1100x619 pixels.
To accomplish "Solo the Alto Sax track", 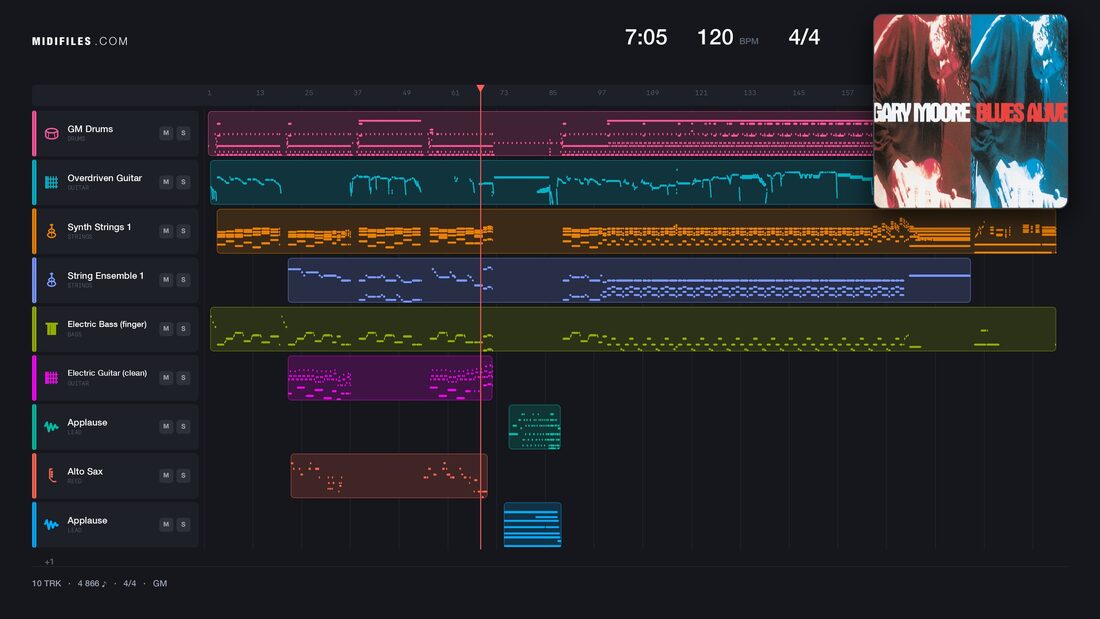I will pos(183,475).
